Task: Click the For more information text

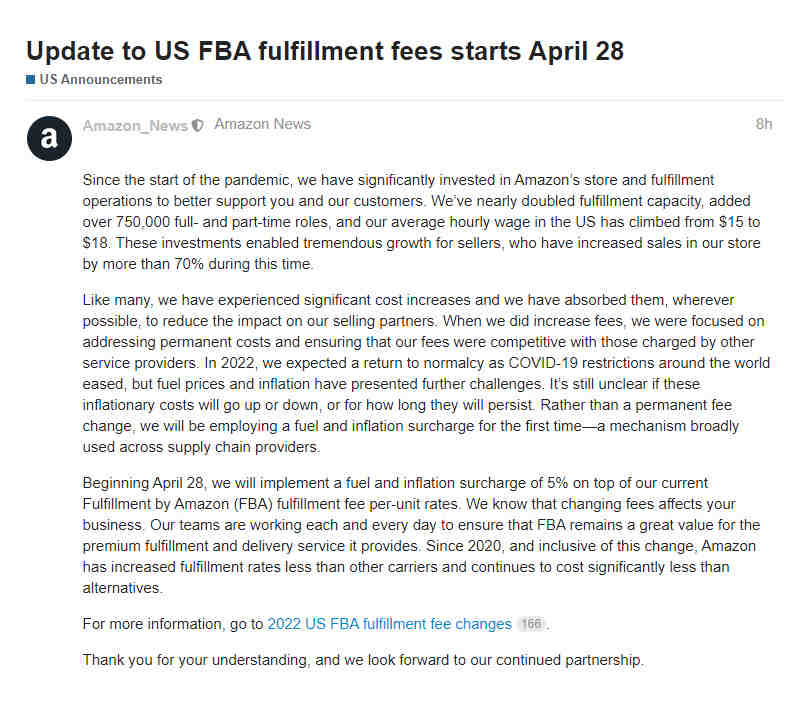Action: pos(173,624)
